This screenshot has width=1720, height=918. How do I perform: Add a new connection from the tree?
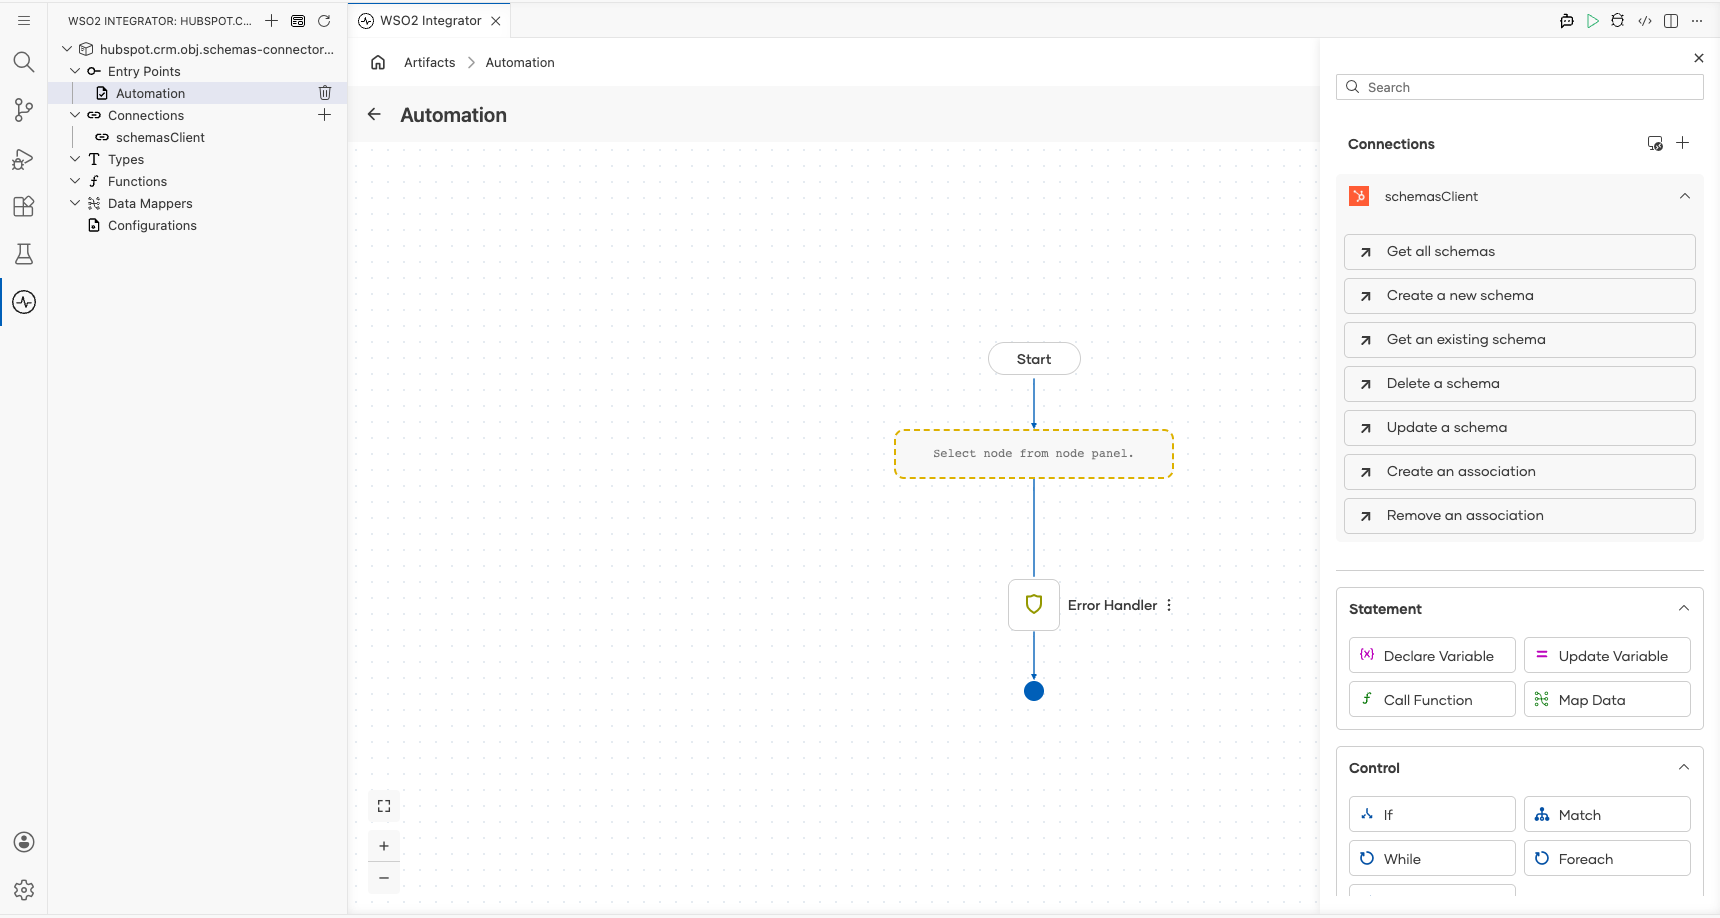click(325, 115)
